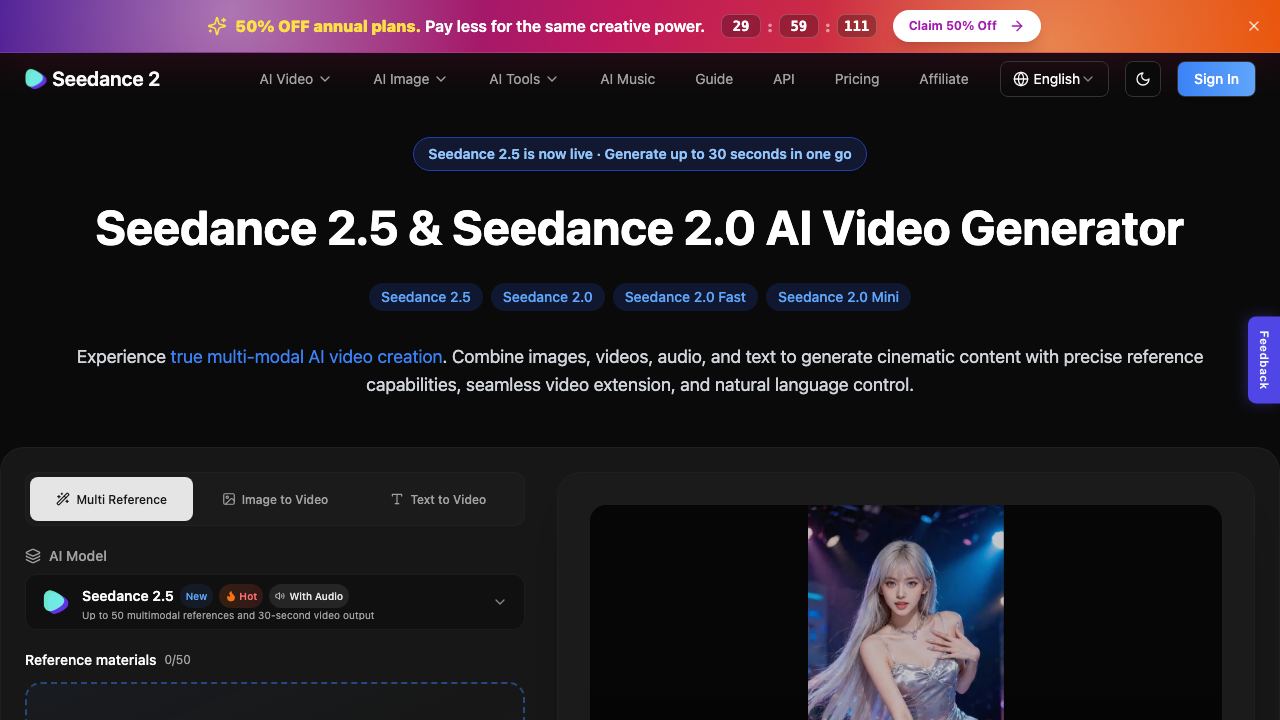Click the 0/50 reference count
This screenshot has height=720, width=1280.
click(177, 660)
